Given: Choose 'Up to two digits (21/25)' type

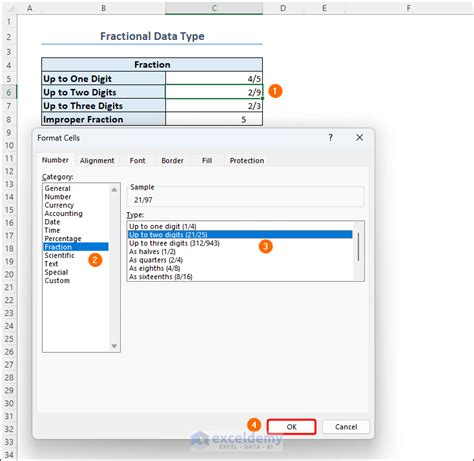Looking at the screenshot, I should 240,235.
